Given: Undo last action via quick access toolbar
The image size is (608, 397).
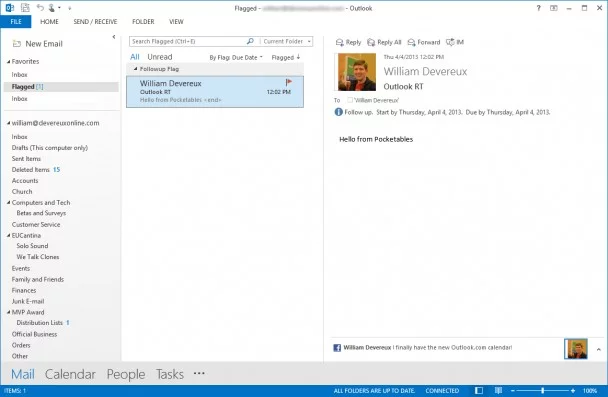Looking at the screenshot, I should tap(40, 7).
